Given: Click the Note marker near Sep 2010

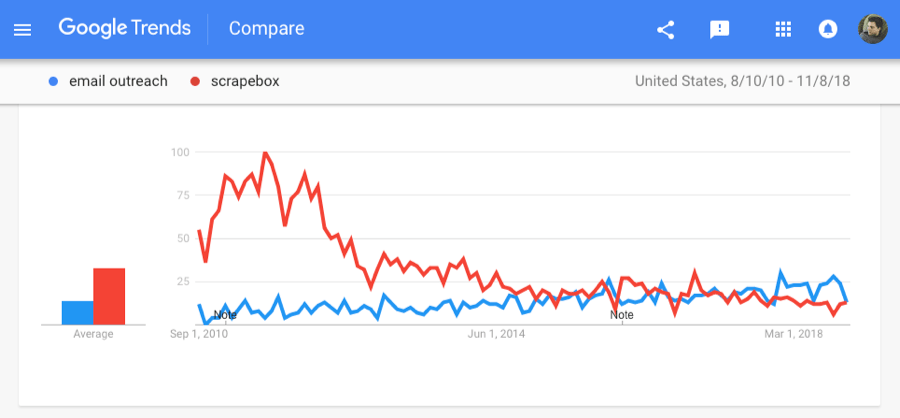Looking at the screenshot, I should [225, 315].
